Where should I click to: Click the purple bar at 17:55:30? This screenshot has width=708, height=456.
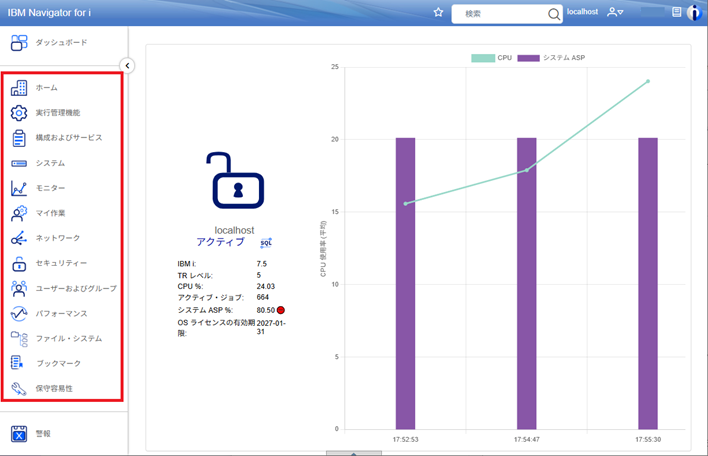[648, 284]
